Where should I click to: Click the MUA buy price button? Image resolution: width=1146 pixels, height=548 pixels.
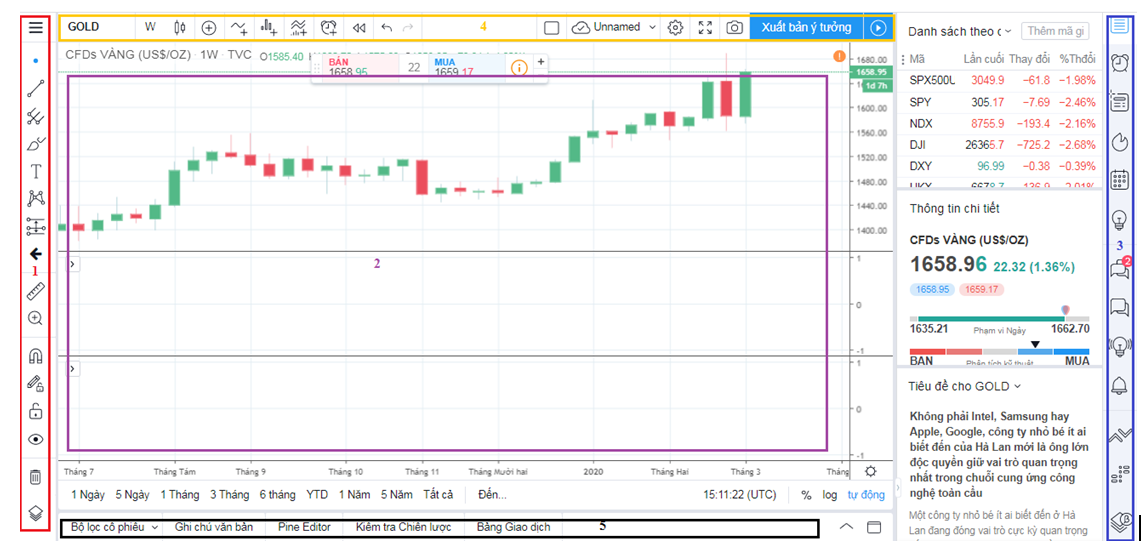(467, 67)
